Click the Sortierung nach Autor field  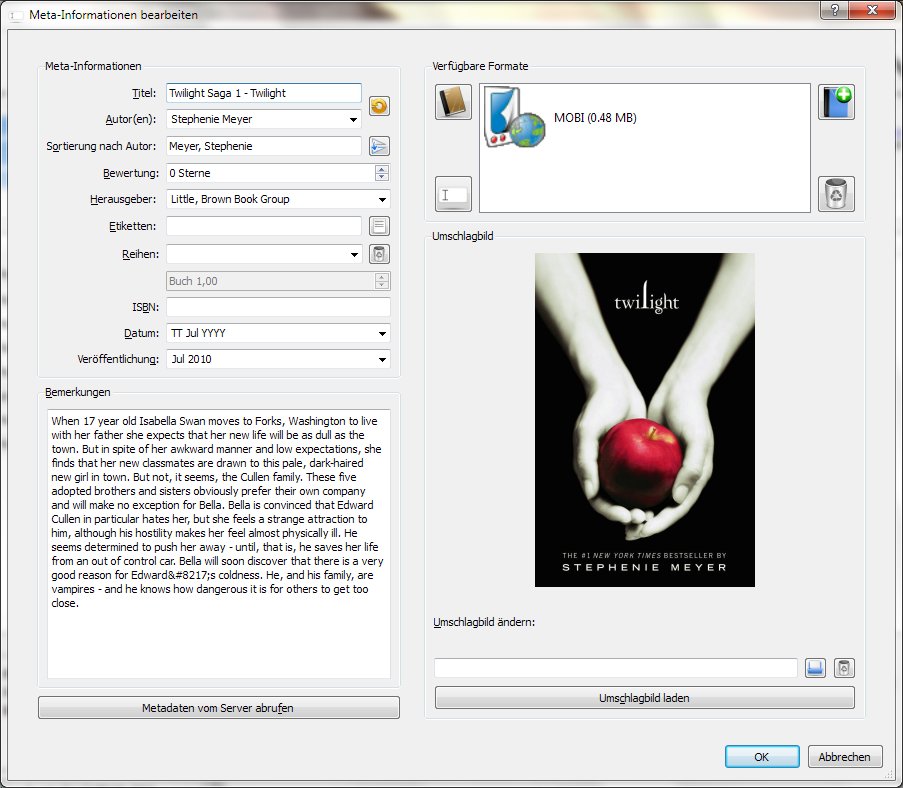pos(264,146)
